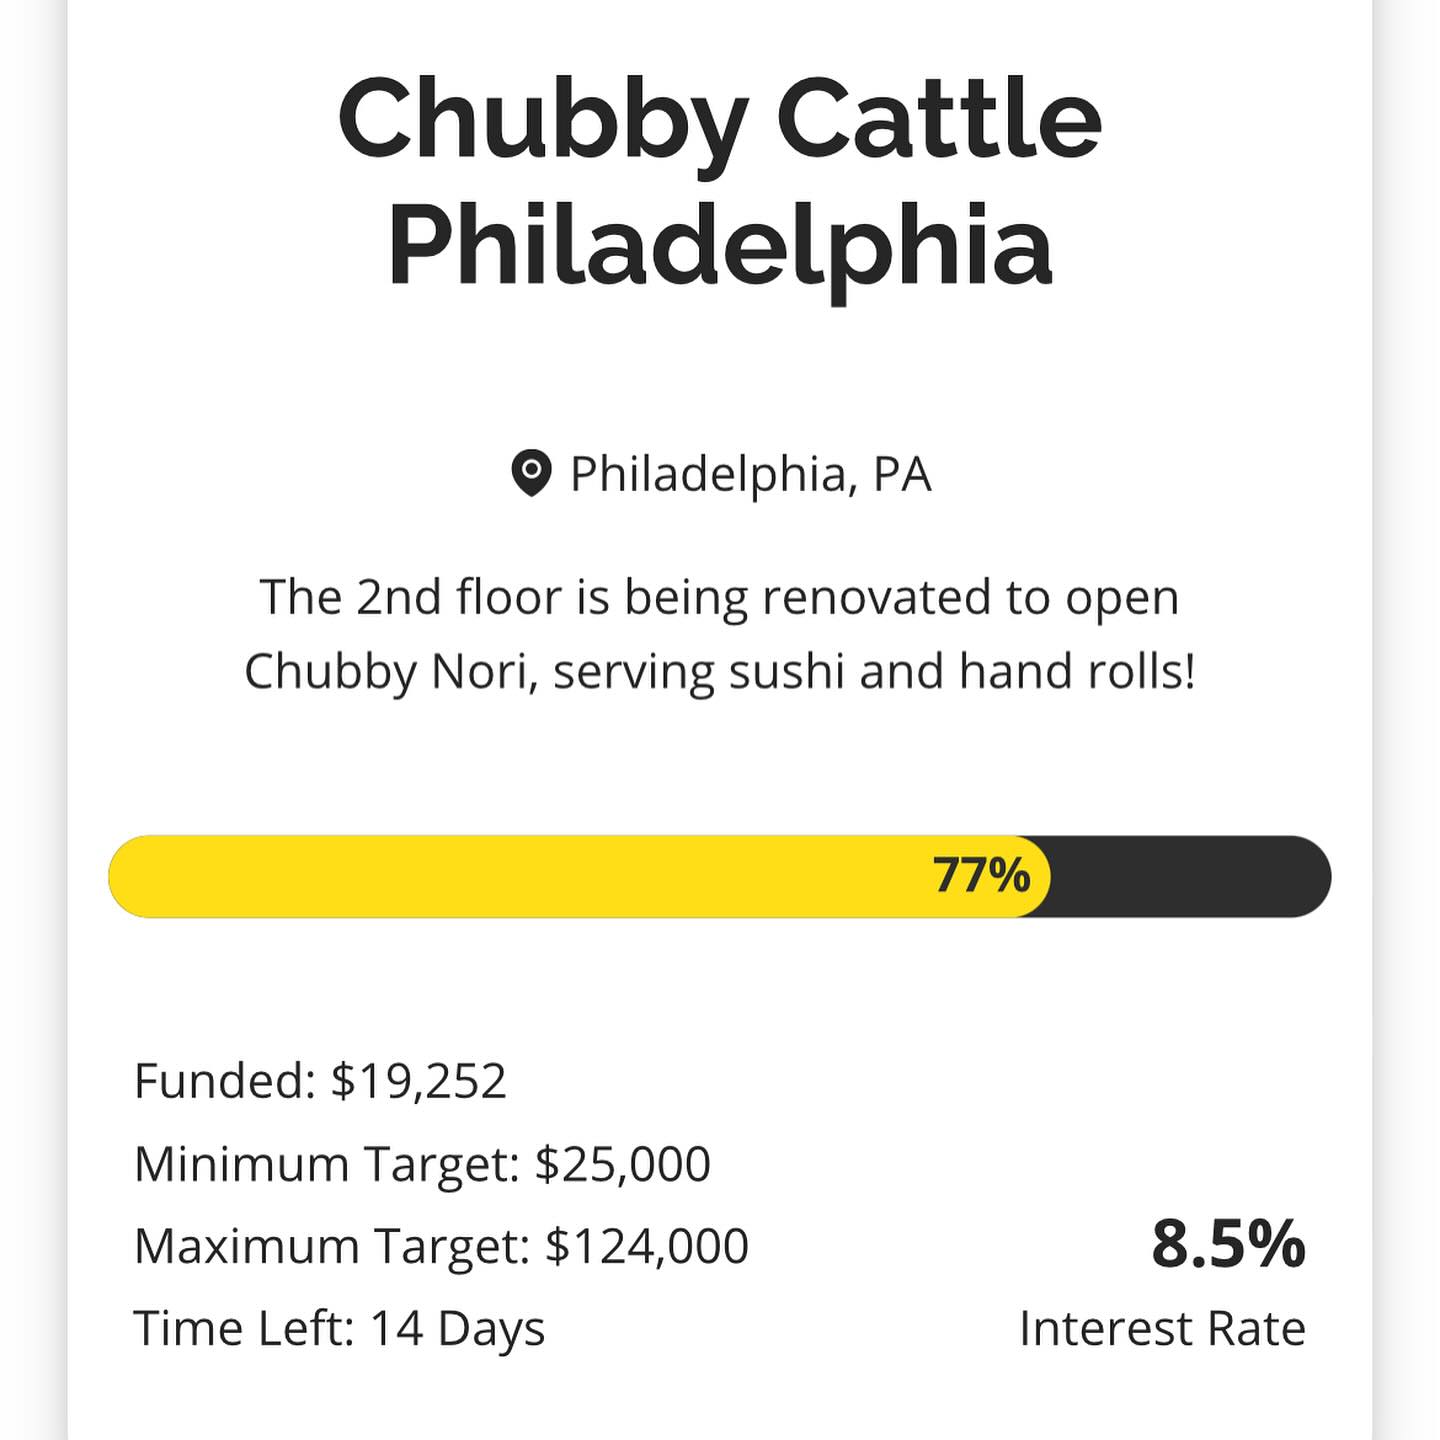Click the 77% progress label
Screen dimensions: 1440x1440
tap(981, 875)
